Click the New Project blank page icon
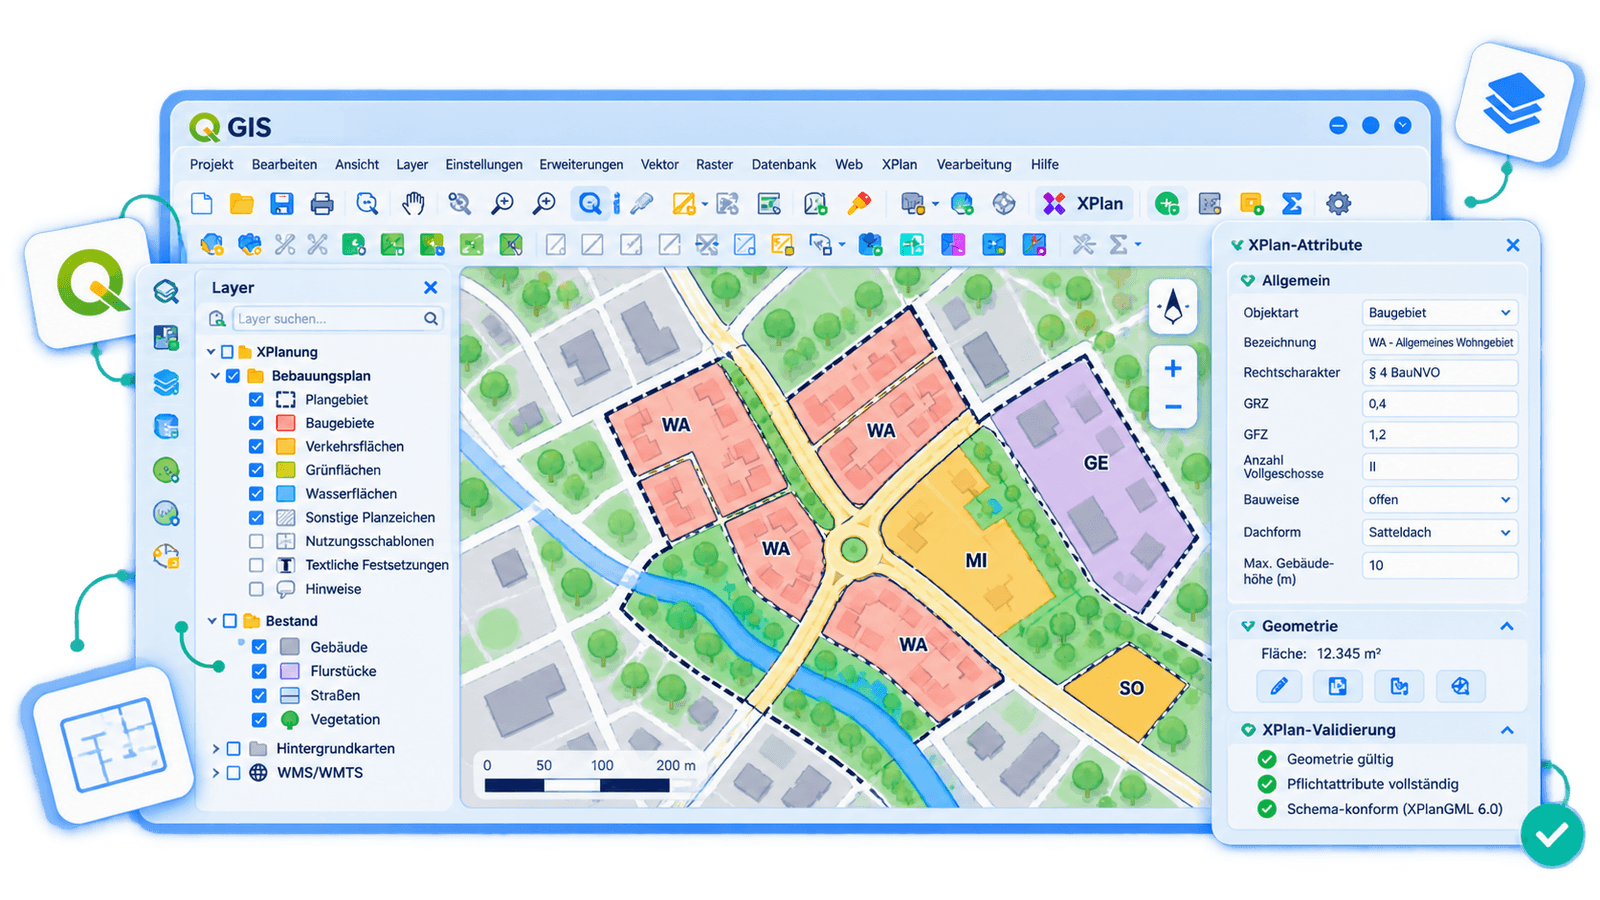Screen dimensions: 1600x900 pos(202,204)
